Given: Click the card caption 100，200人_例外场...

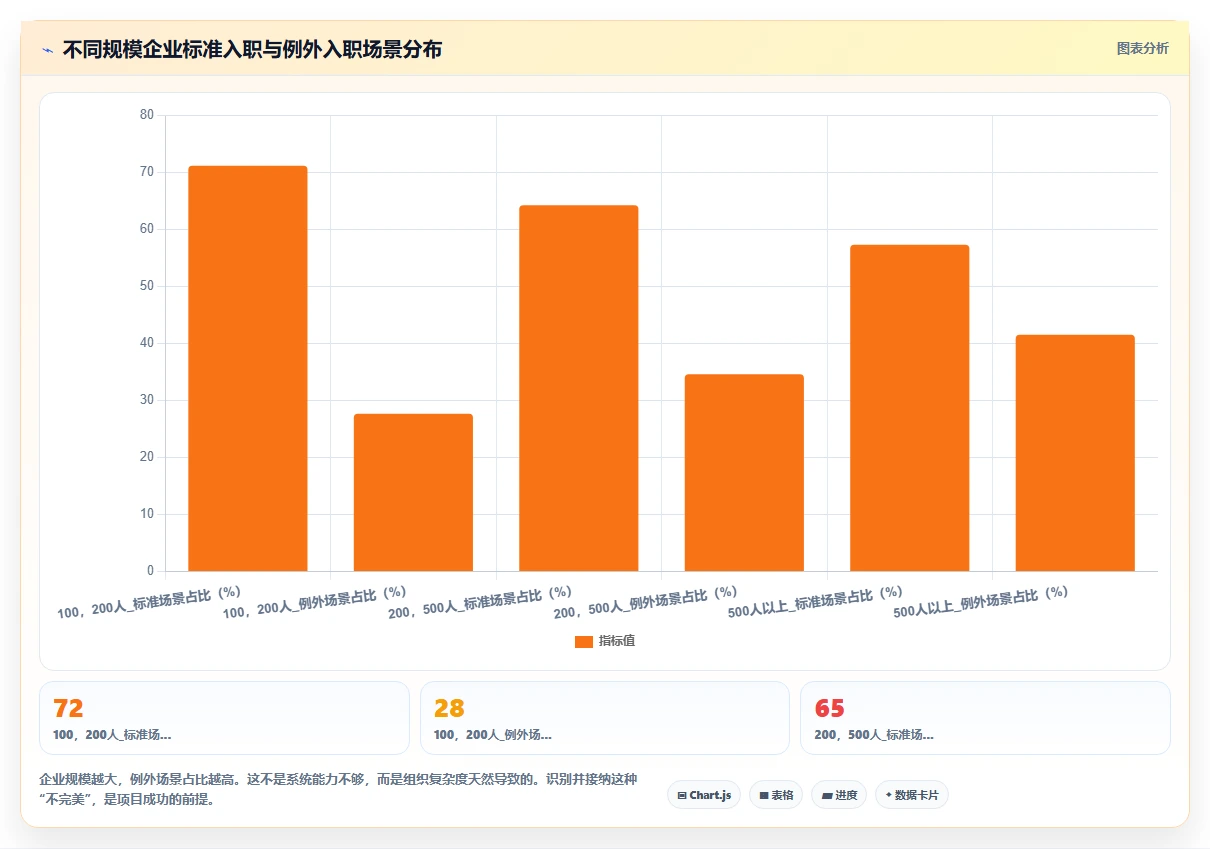Looking at the screenshot, I should tap(493, 735).
